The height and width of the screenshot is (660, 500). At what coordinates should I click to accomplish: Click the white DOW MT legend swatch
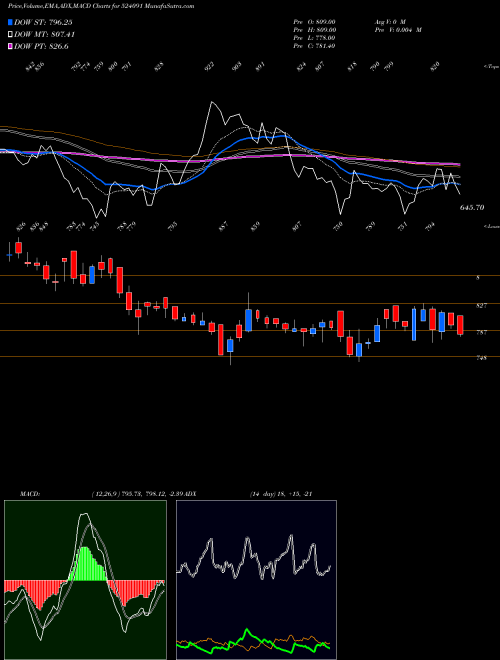pos(11,35)
